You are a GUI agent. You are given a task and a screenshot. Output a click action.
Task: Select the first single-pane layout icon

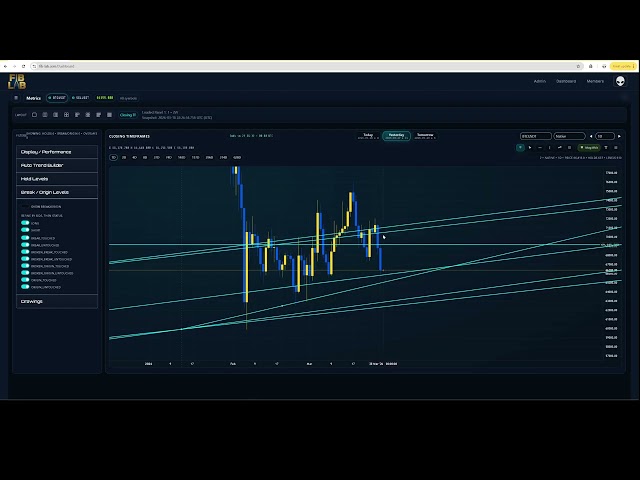pos(34,115)
